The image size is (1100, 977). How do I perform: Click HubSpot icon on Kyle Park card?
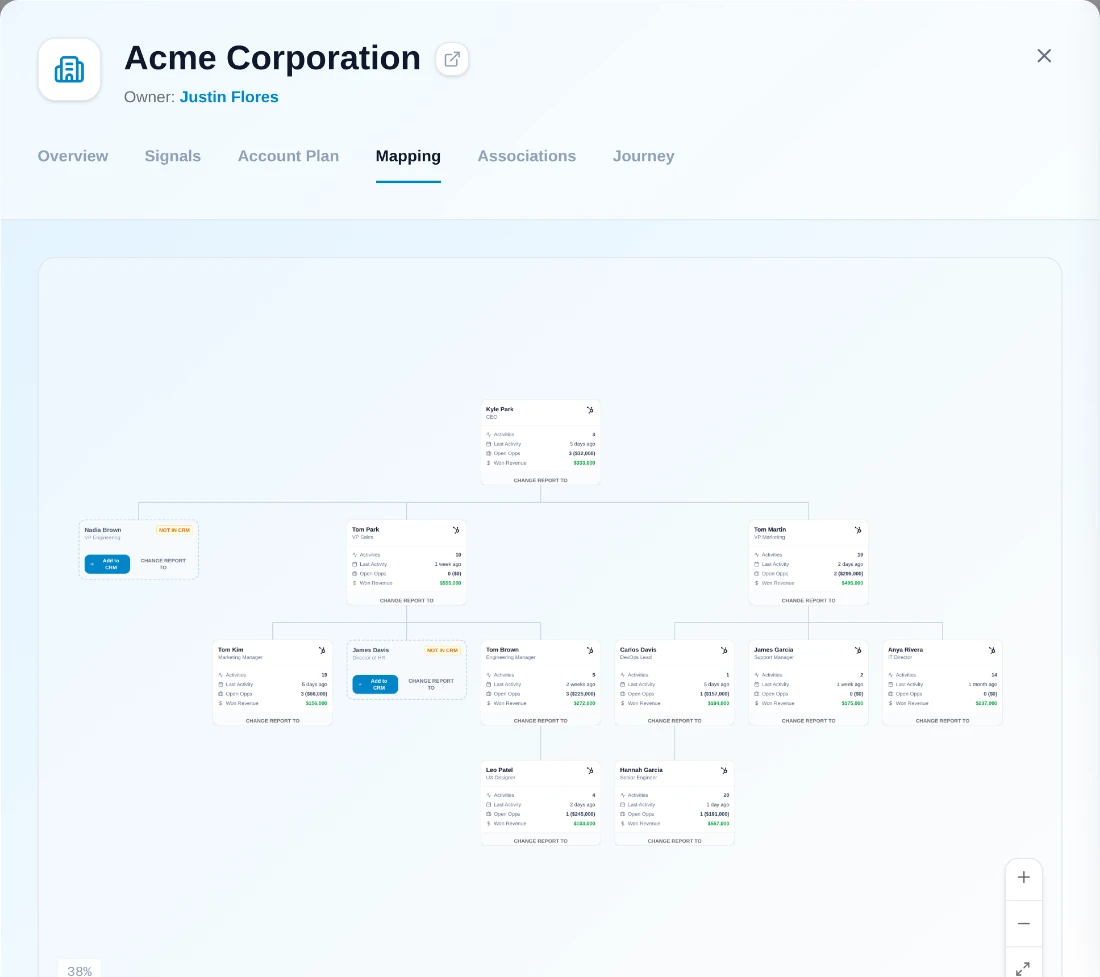click(590, 410)
